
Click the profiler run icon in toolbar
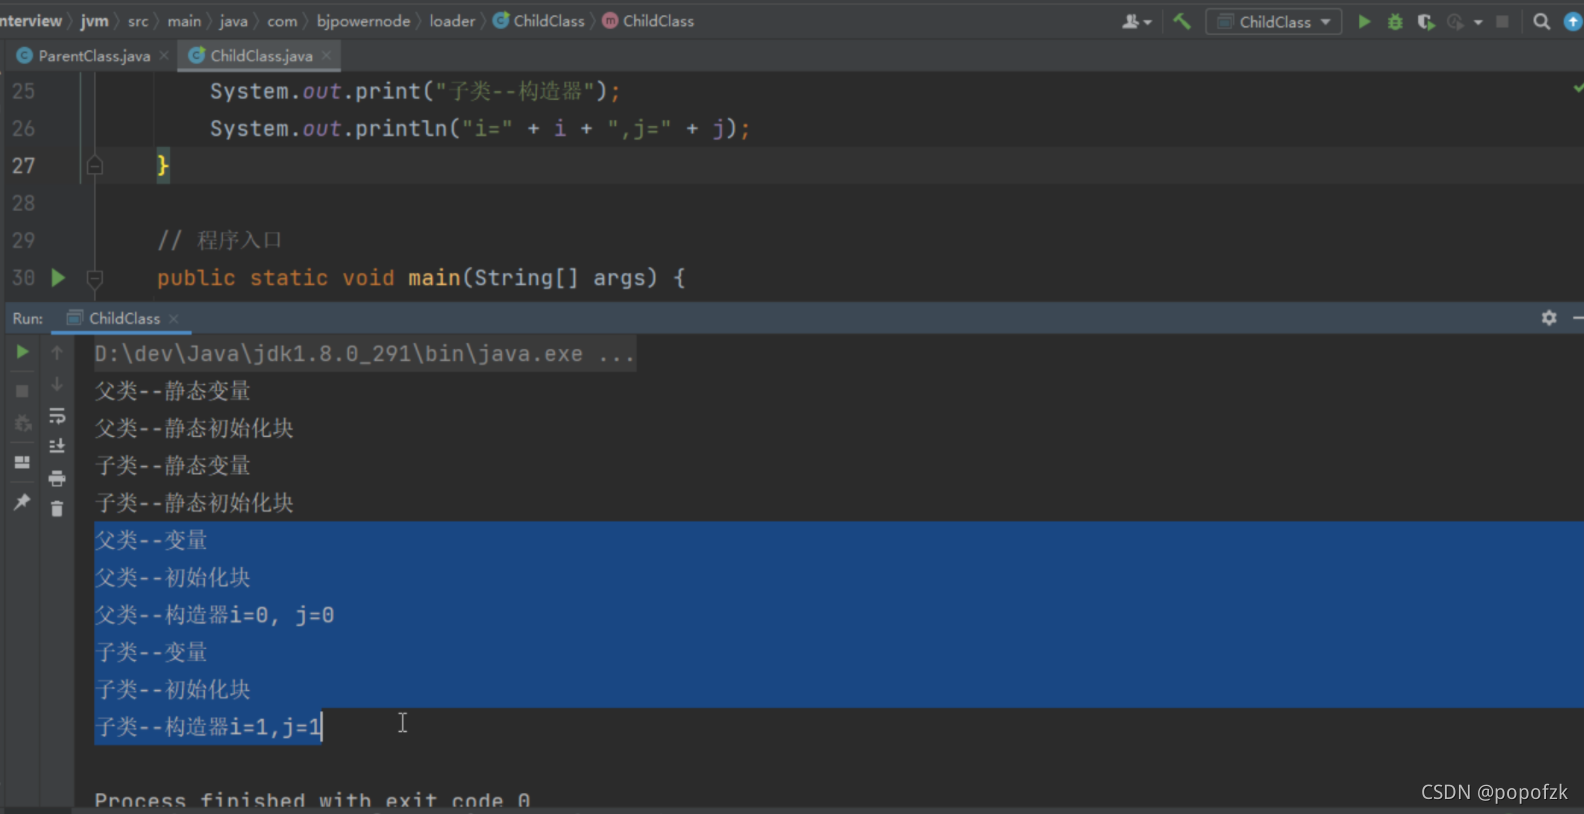(1456, 21)
